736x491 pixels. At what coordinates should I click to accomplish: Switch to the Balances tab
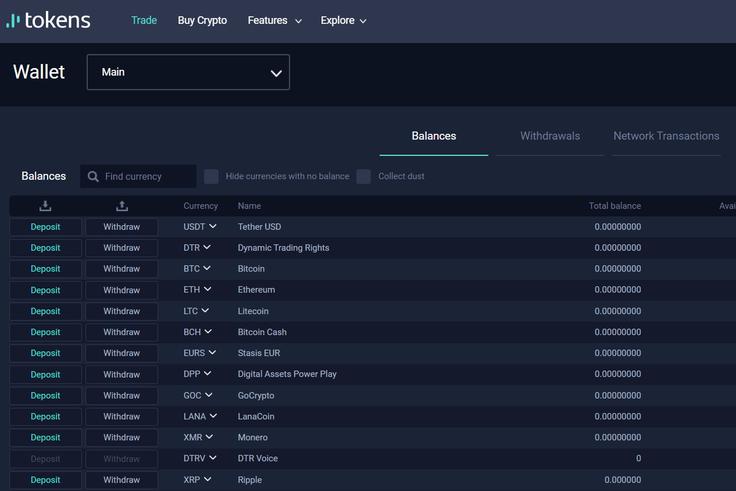pyautogui.click(x=434, y=136)
